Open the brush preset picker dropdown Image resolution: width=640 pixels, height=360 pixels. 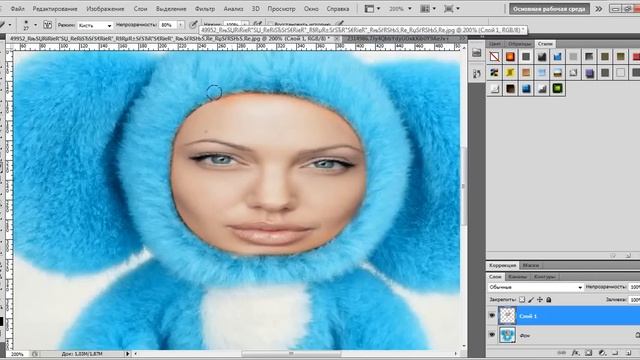(35, 25)
